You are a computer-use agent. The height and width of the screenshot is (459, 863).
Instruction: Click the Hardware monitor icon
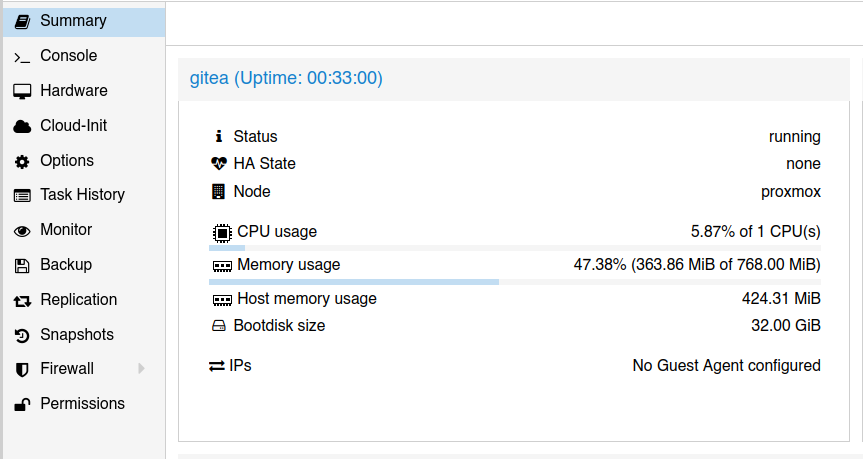coord(22,91)
